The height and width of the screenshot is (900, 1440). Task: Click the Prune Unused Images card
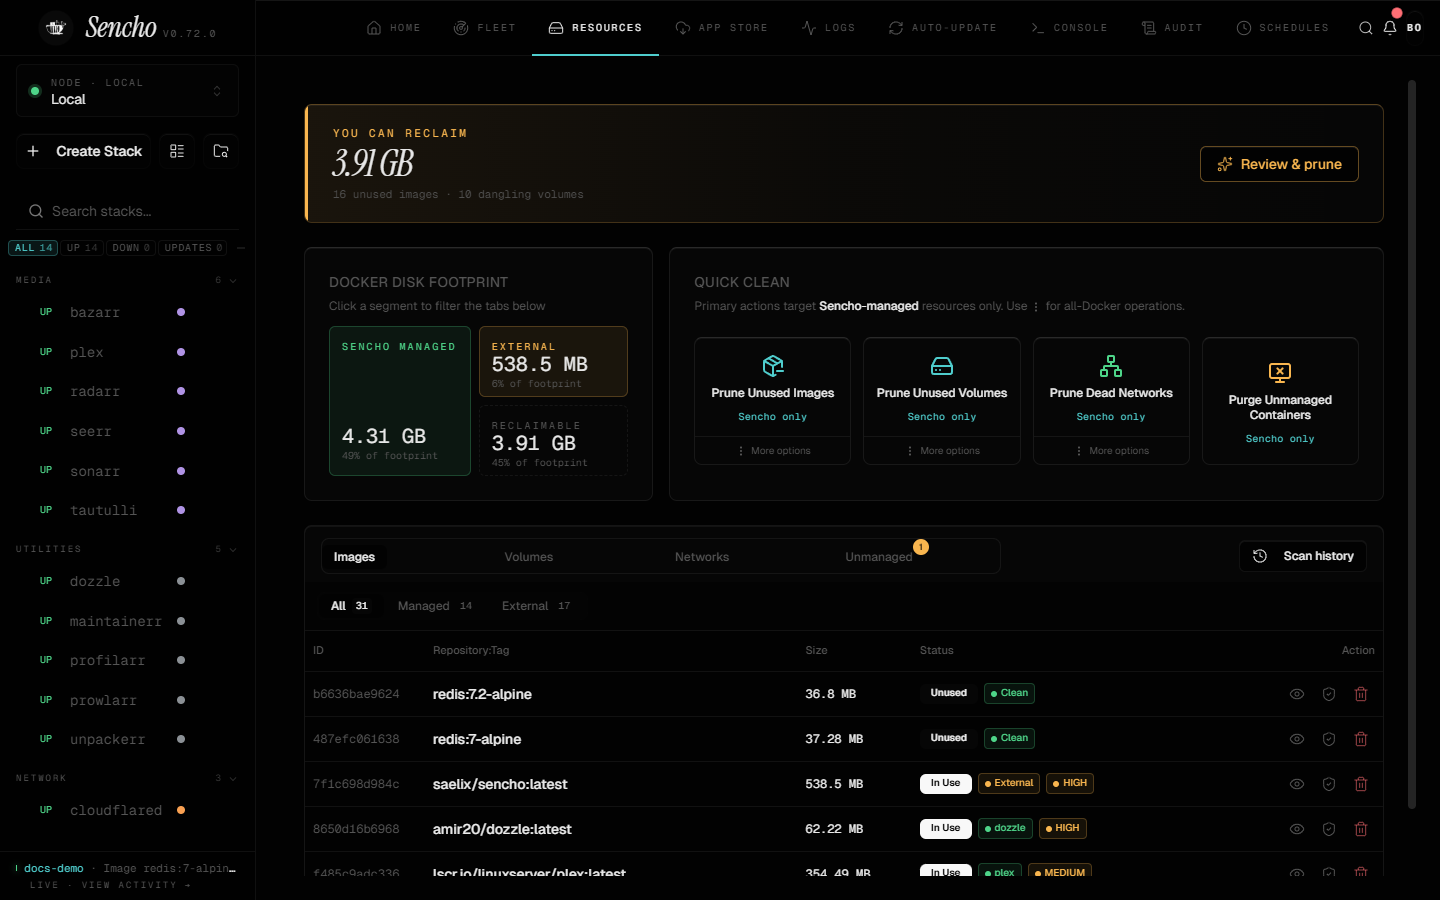[x=772, y=387]
